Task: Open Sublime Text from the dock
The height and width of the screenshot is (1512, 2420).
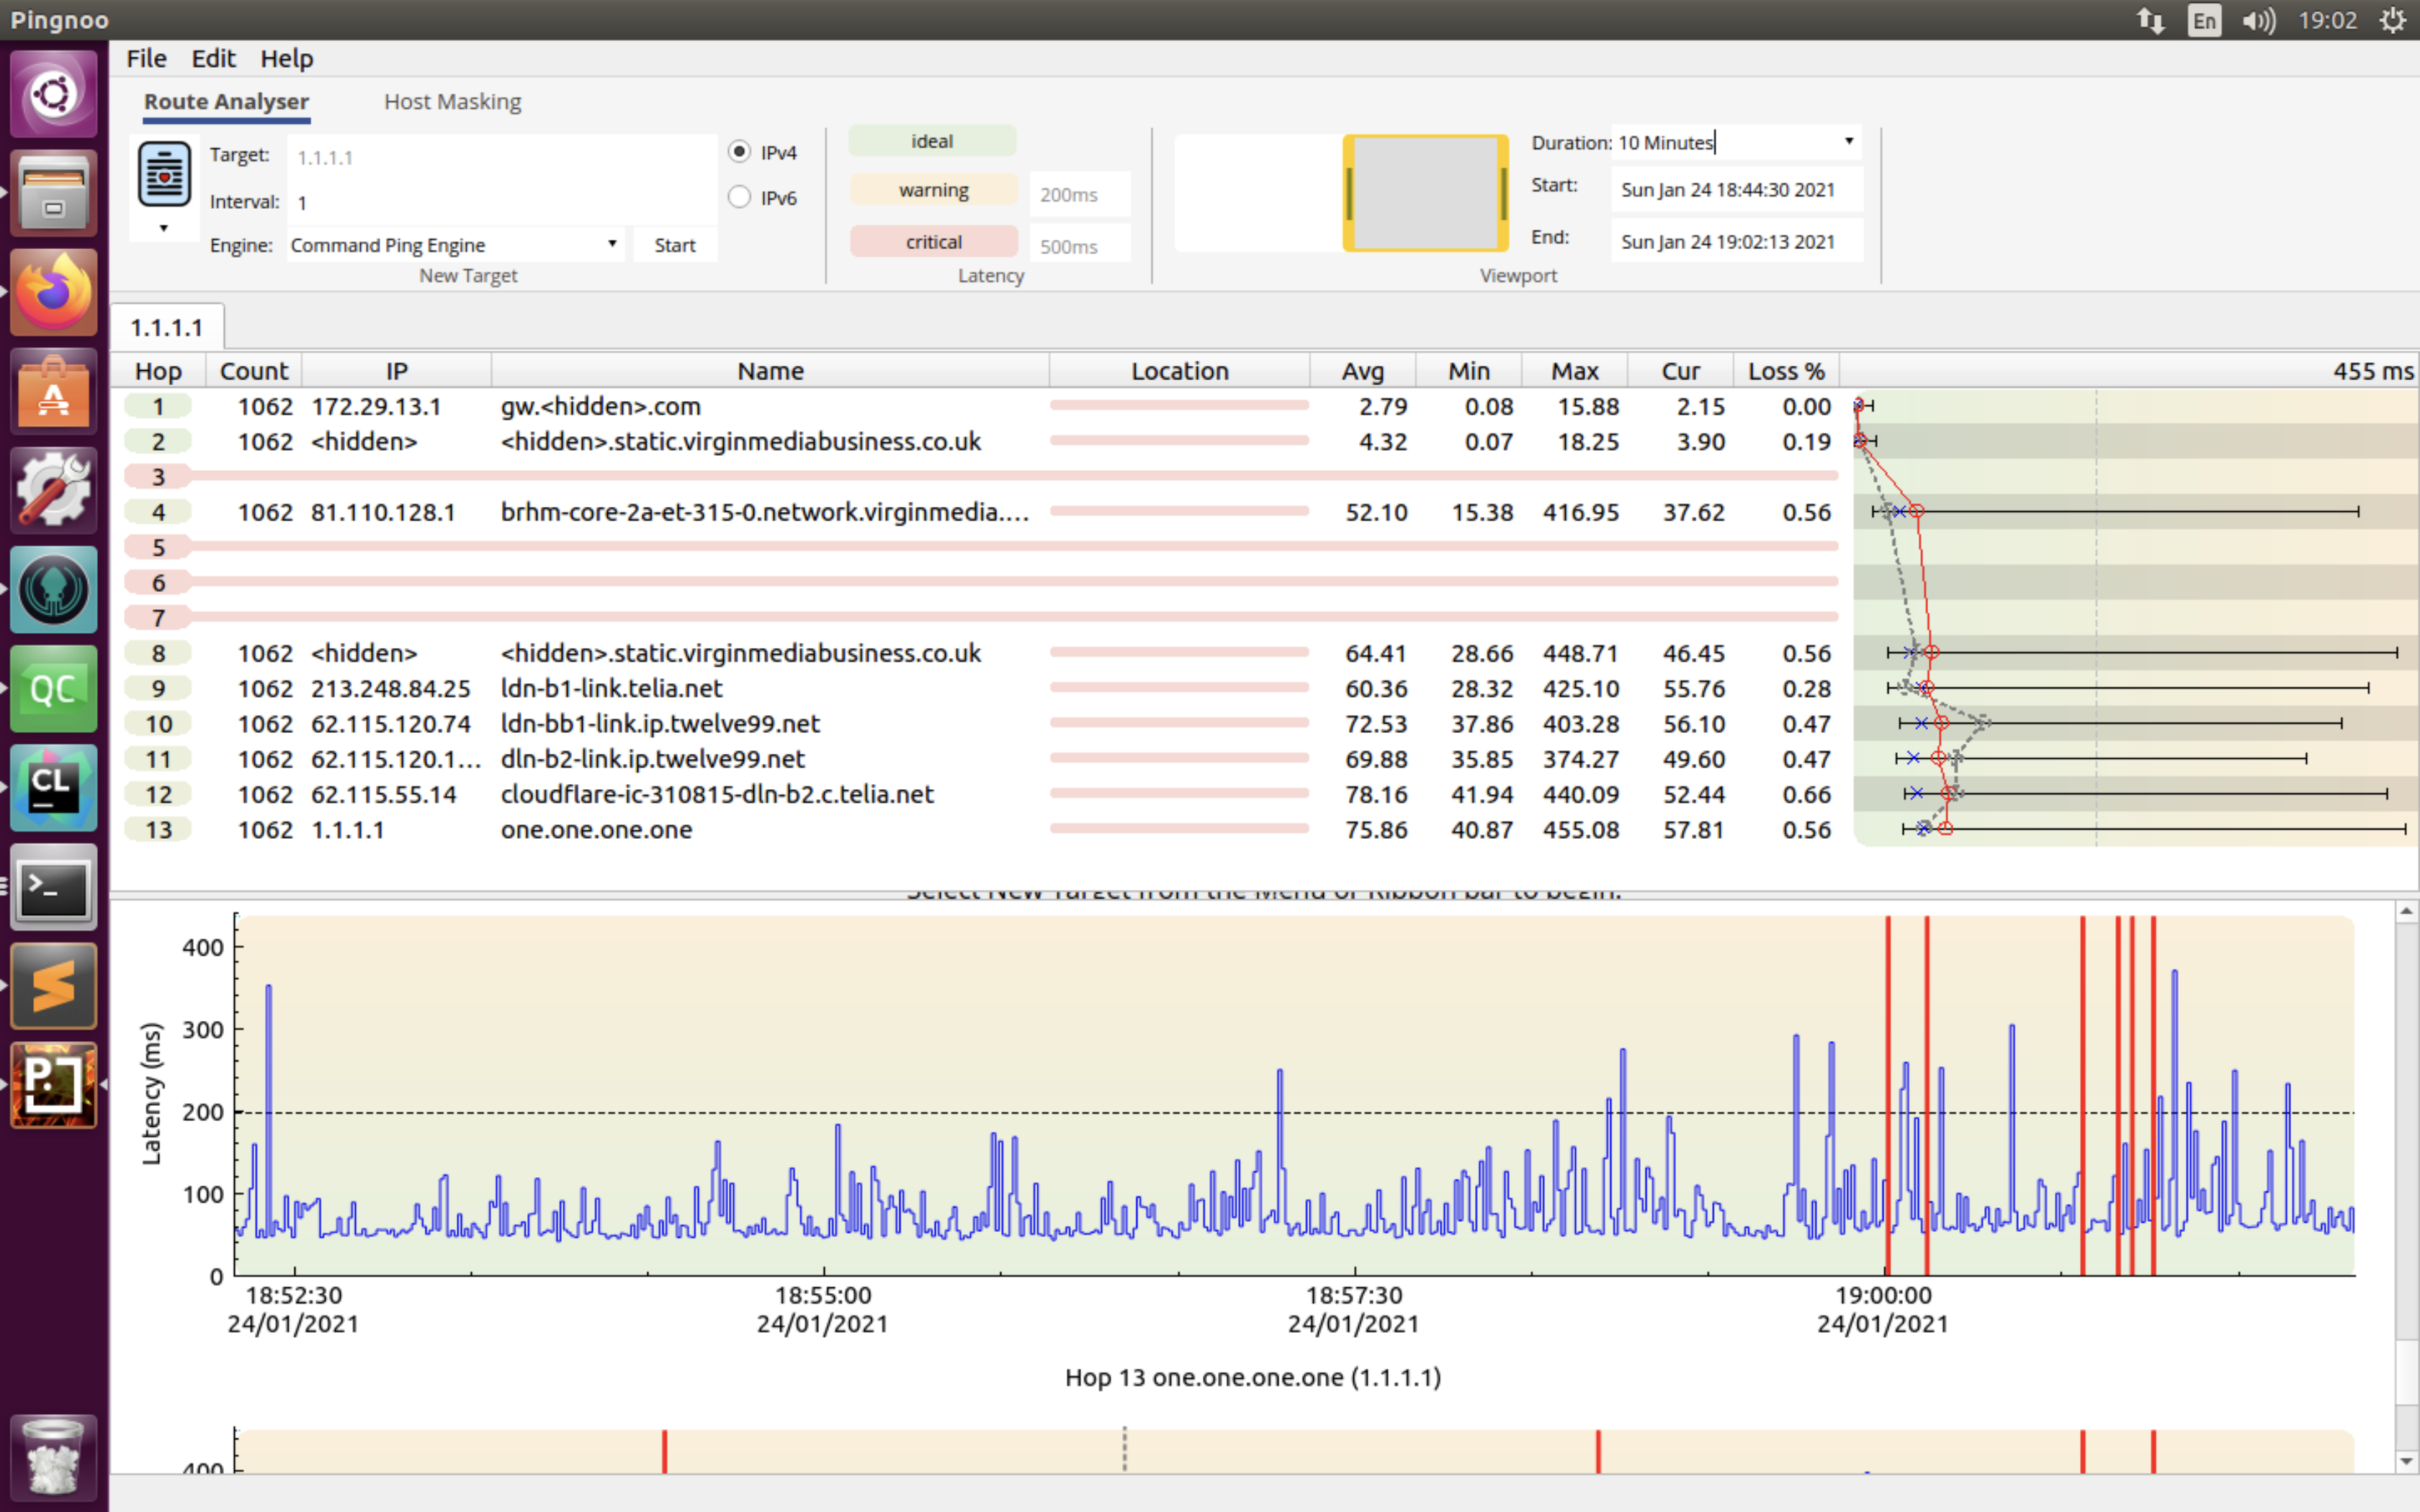Action: (53, 985)
